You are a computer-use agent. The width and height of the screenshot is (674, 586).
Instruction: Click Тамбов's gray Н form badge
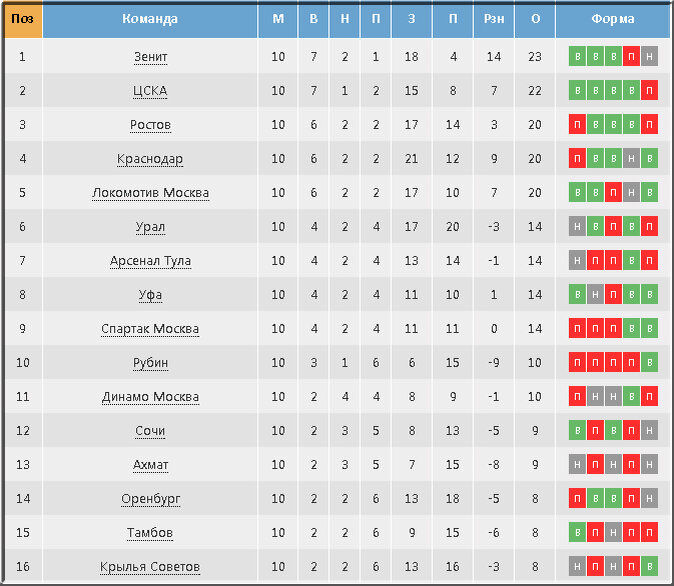click(613, 532)
